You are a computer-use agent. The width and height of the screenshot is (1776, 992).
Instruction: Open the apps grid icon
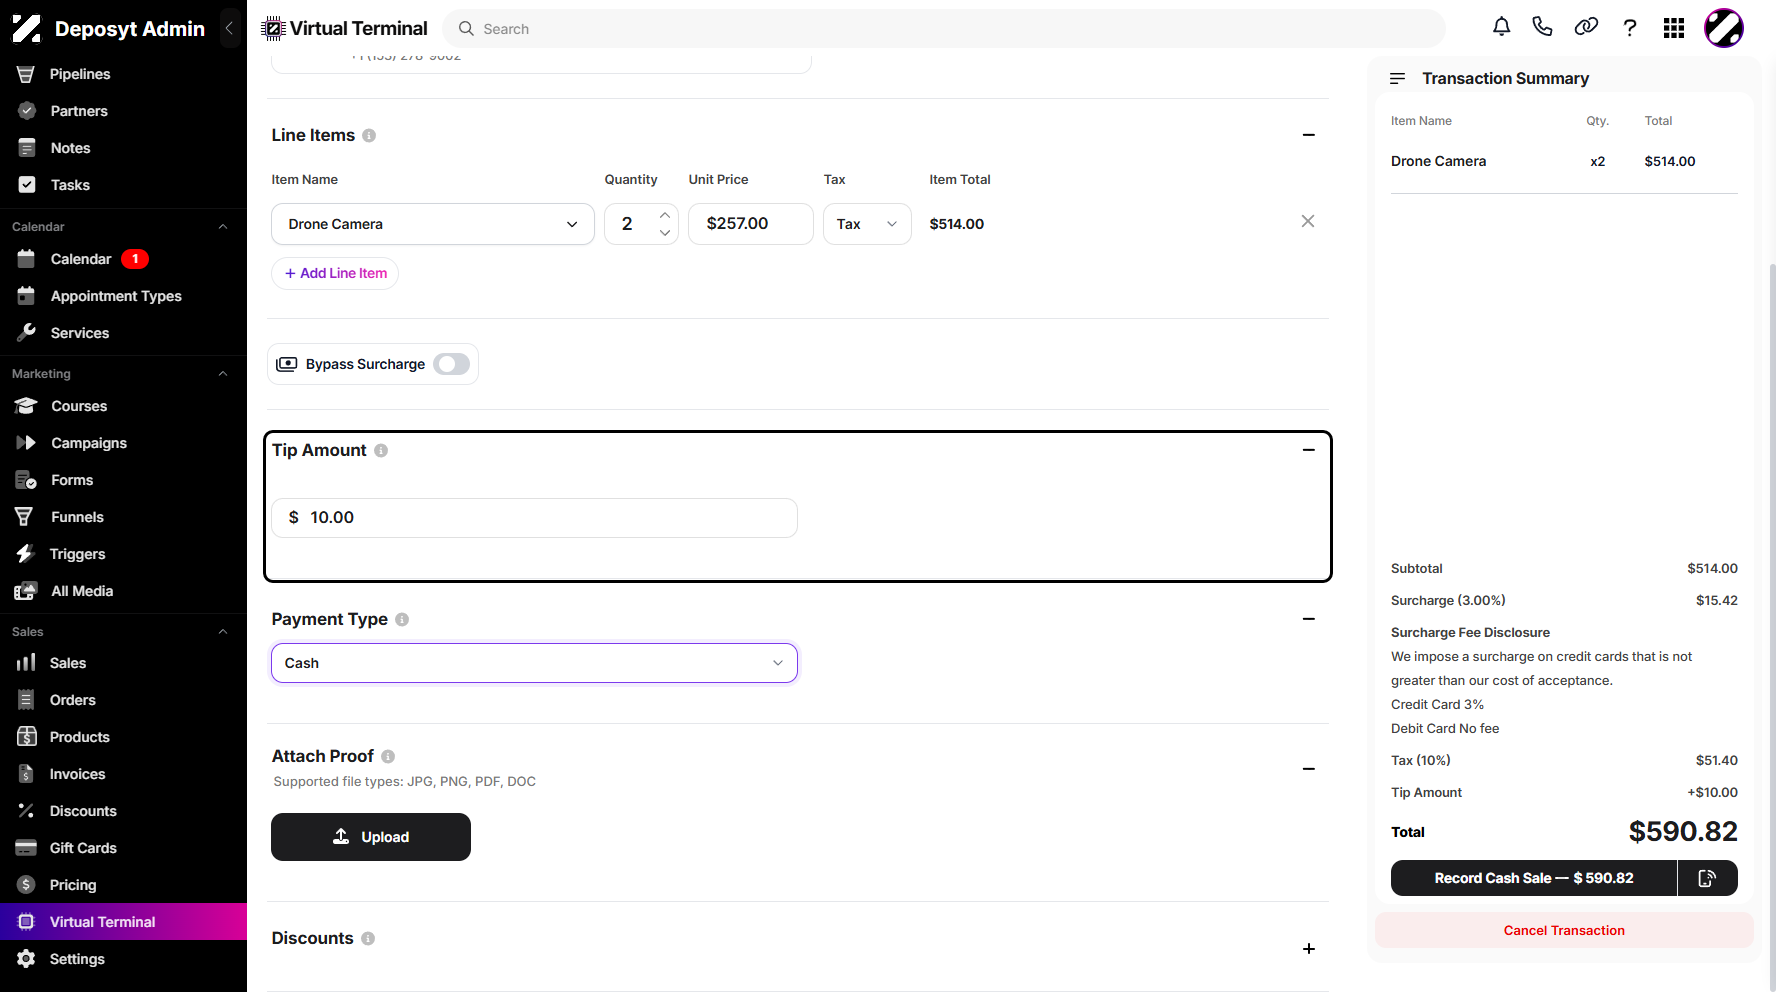click(x=1674, y=28)
